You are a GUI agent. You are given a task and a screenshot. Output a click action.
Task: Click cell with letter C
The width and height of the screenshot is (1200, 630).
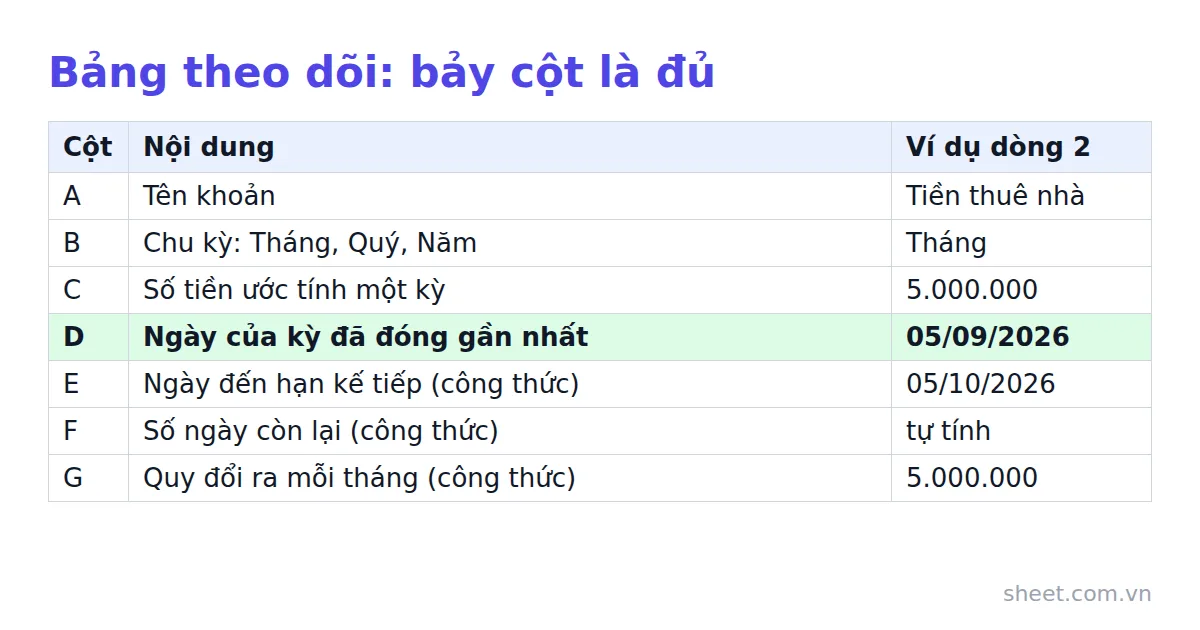(x=88, y=290)
